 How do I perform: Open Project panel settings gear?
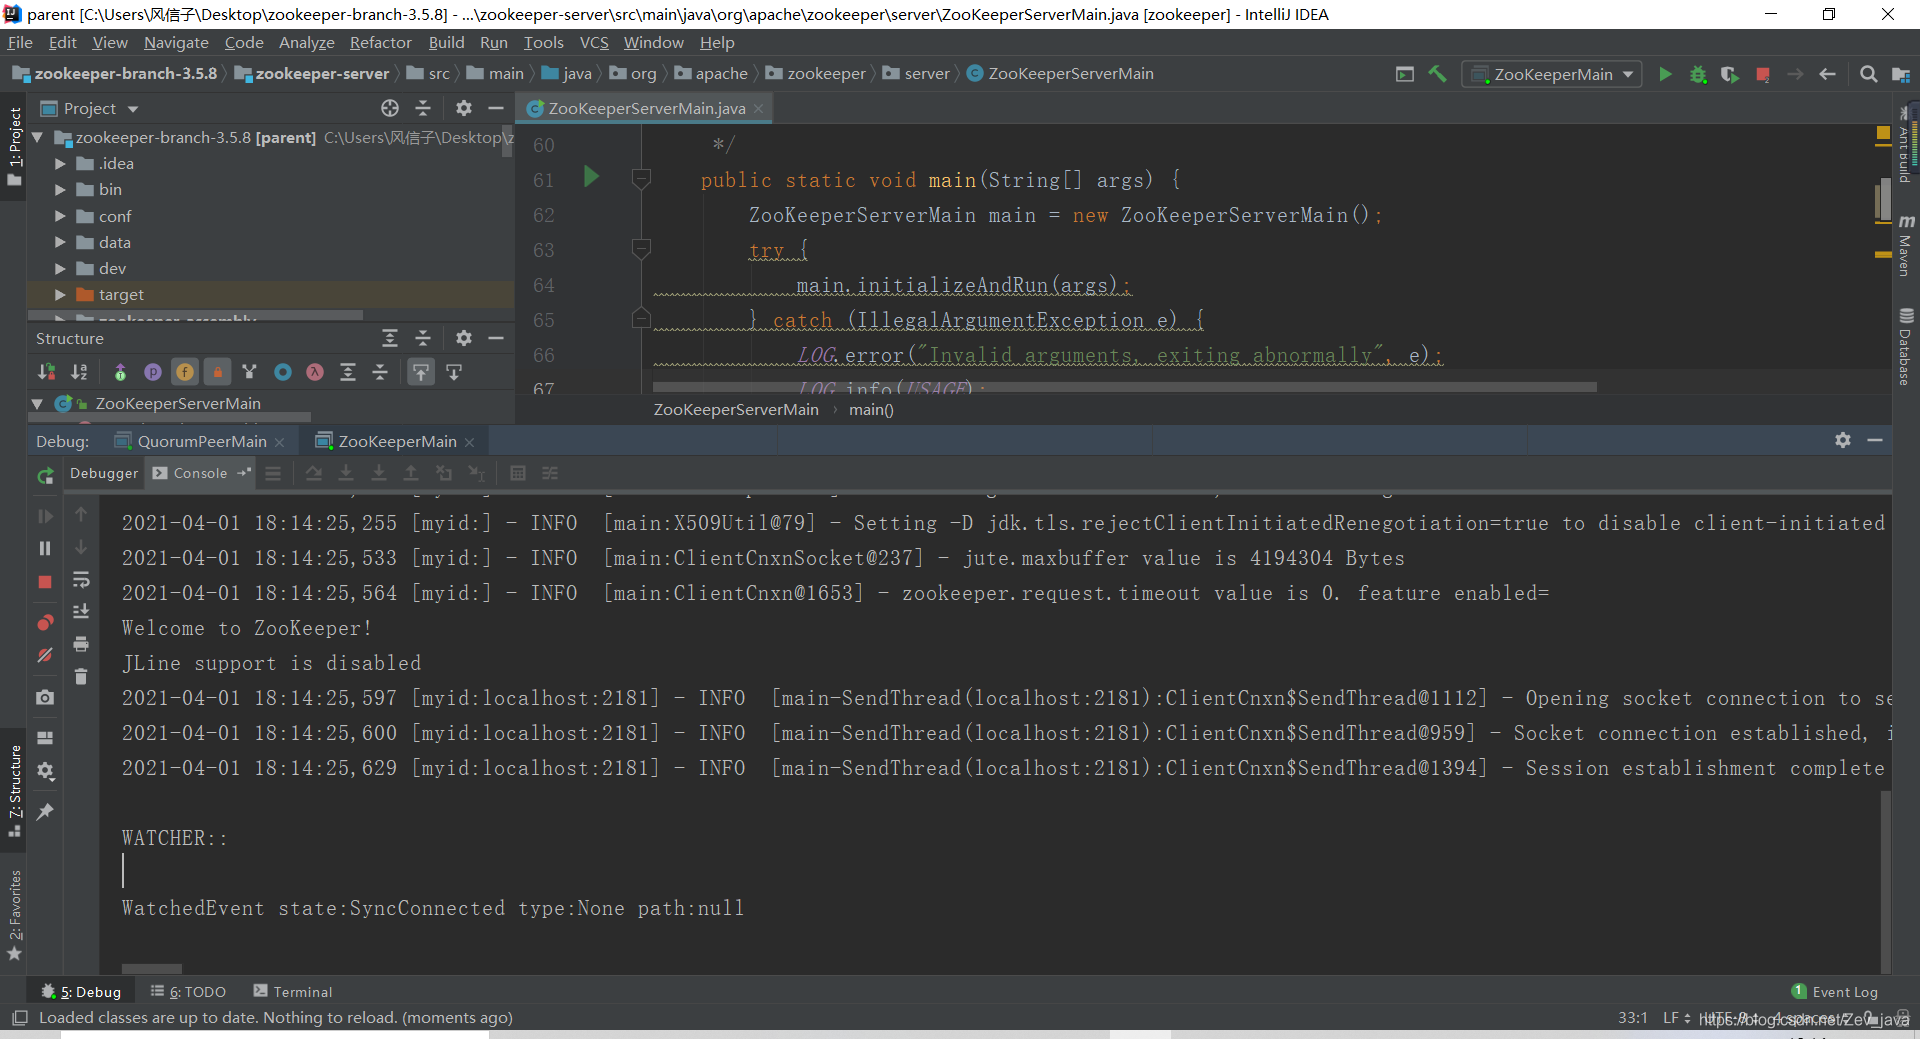(x=463, y=108)
